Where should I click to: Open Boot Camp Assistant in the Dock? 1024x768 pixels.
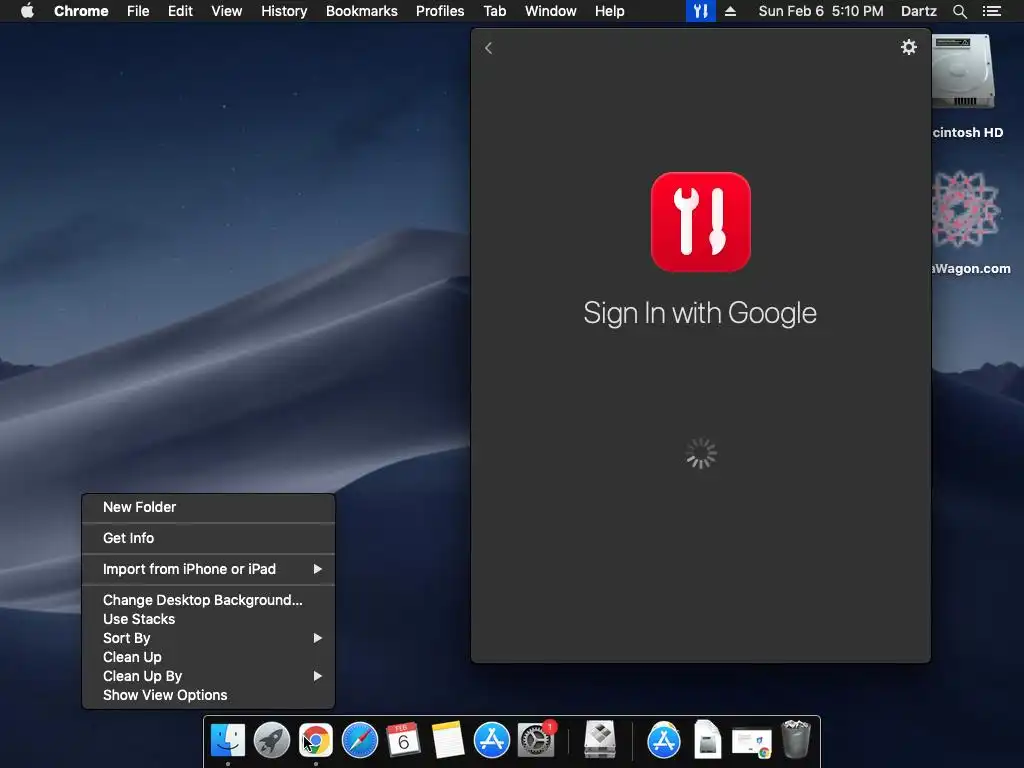(x=600, y=740)
